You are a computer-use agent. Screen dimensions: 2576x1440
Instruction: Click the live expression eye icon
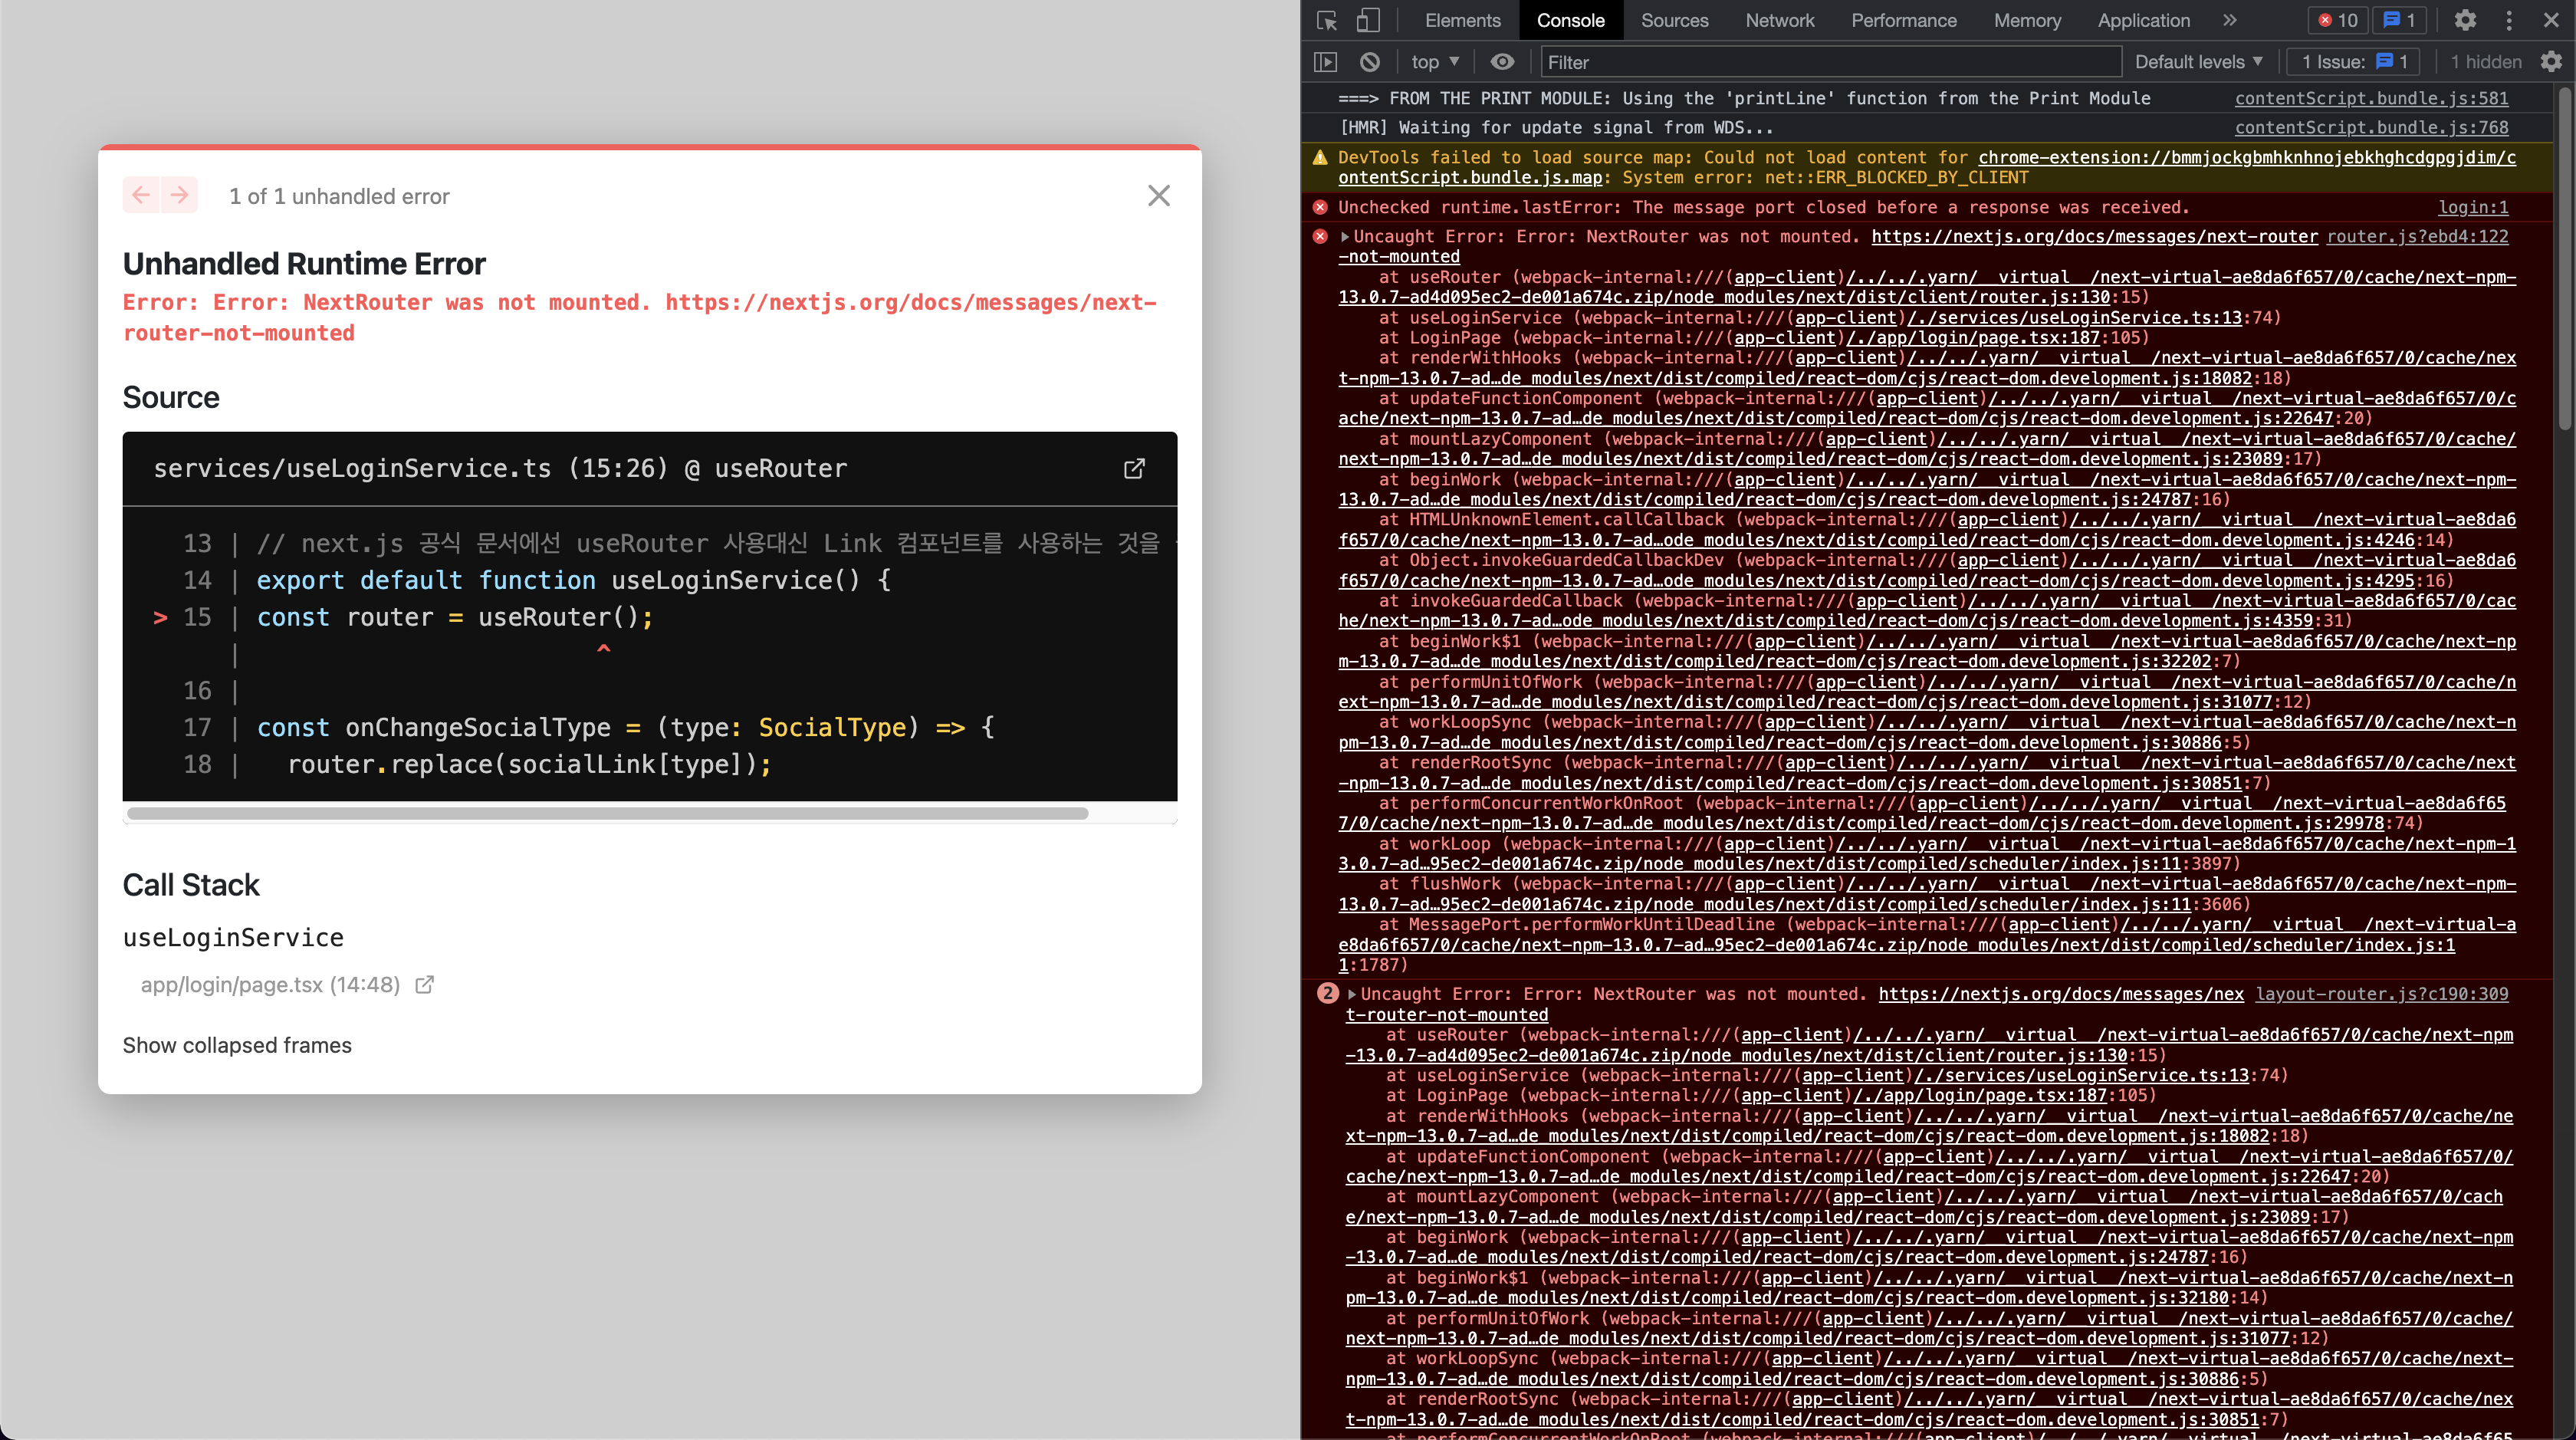[1502, 62]
